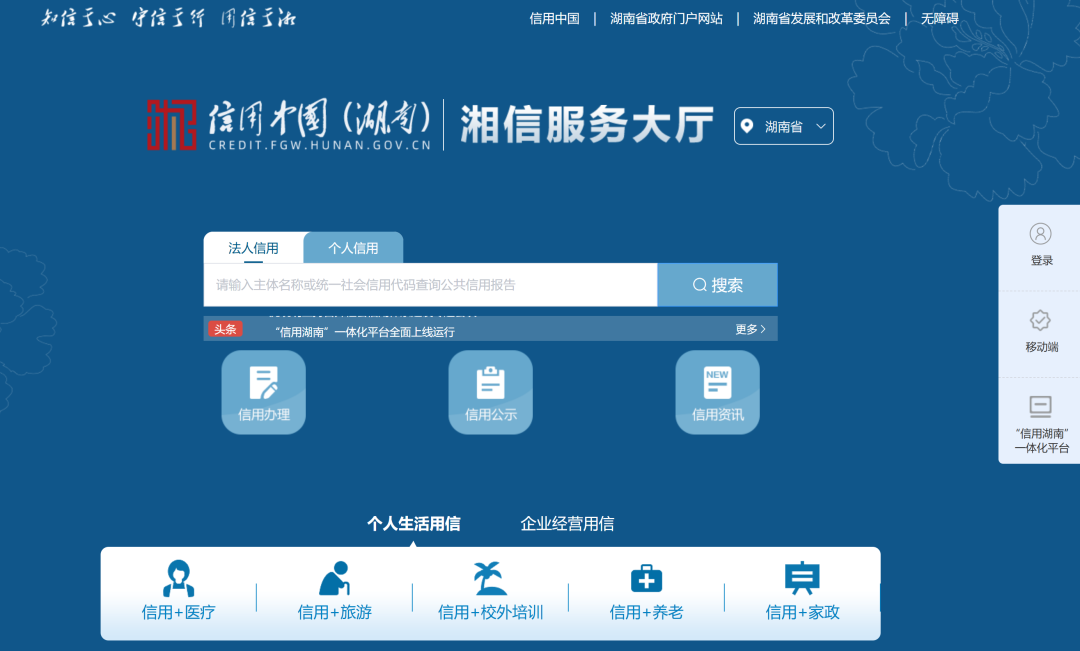
Task: Switch to 企业经营用信 tab
Action: pos(567,523)
